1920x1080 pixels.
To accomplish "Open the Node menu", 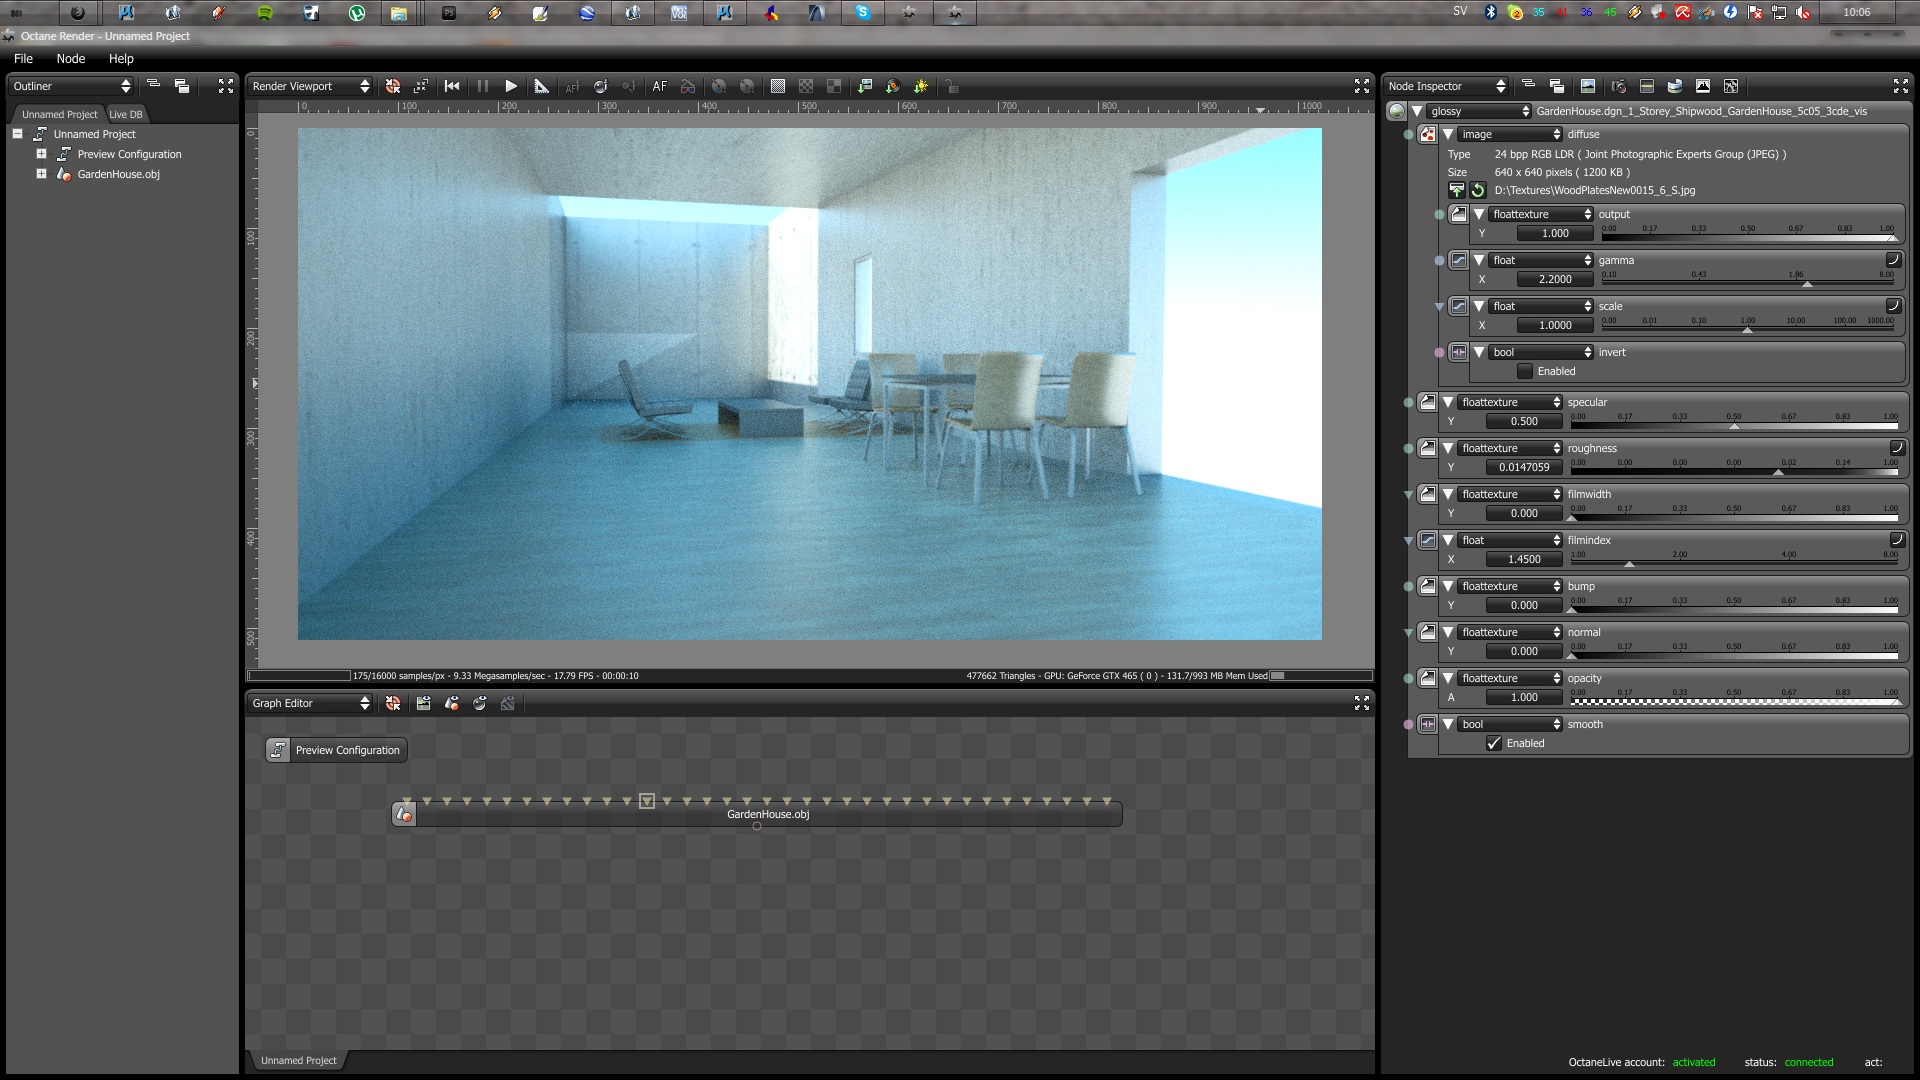I will click(x=70, y=59).
